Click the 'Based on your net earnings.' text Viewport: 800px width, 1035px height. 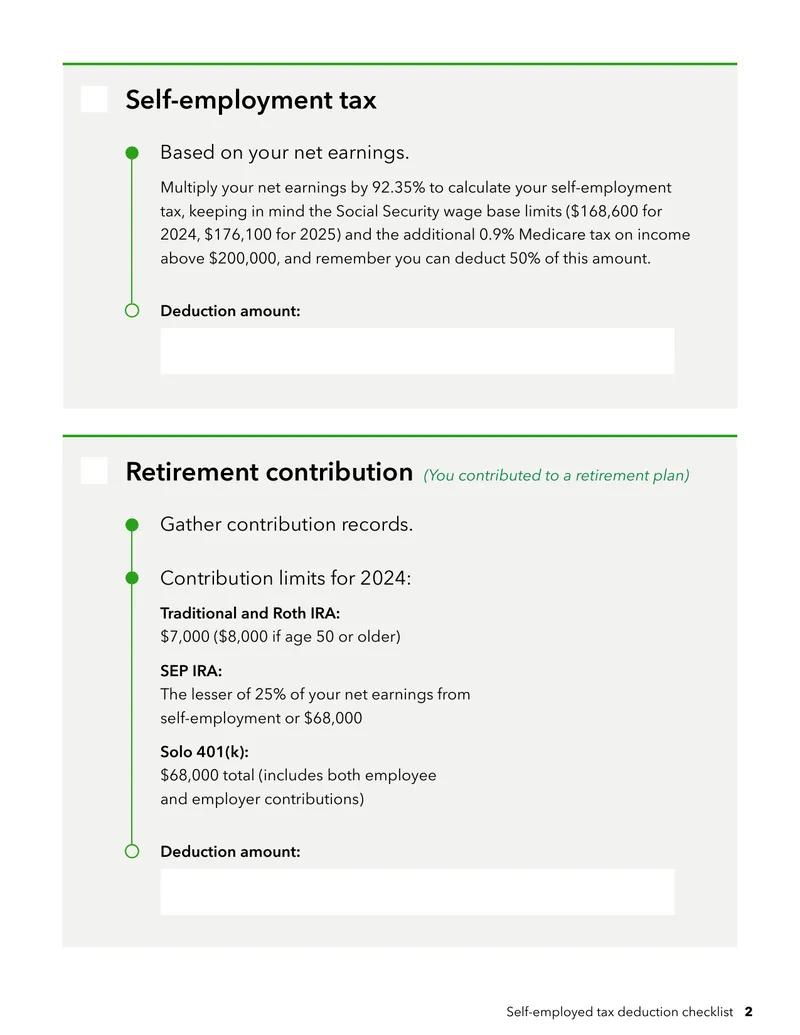pos(284,152)
